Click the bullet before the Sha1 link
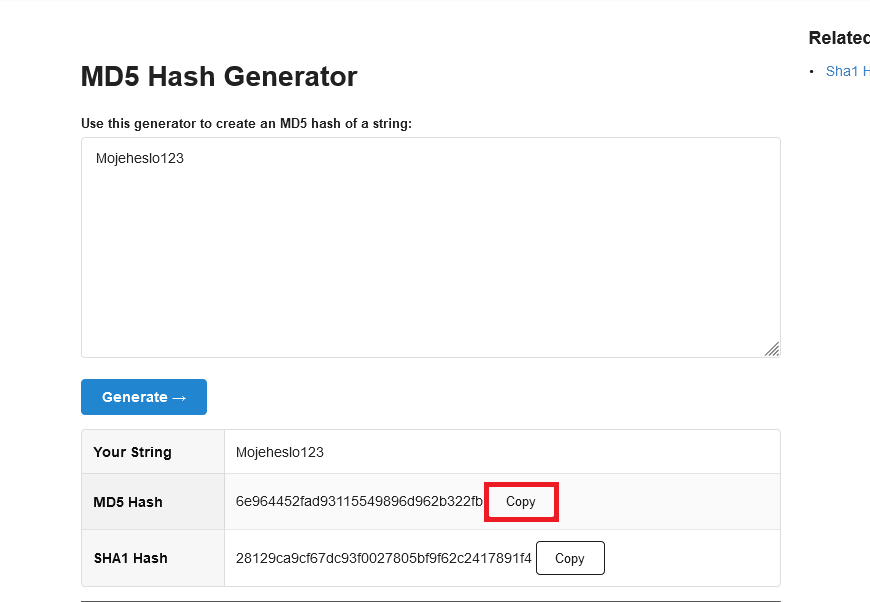Viewport: 870px width, 602px height. tap(811, 72)
